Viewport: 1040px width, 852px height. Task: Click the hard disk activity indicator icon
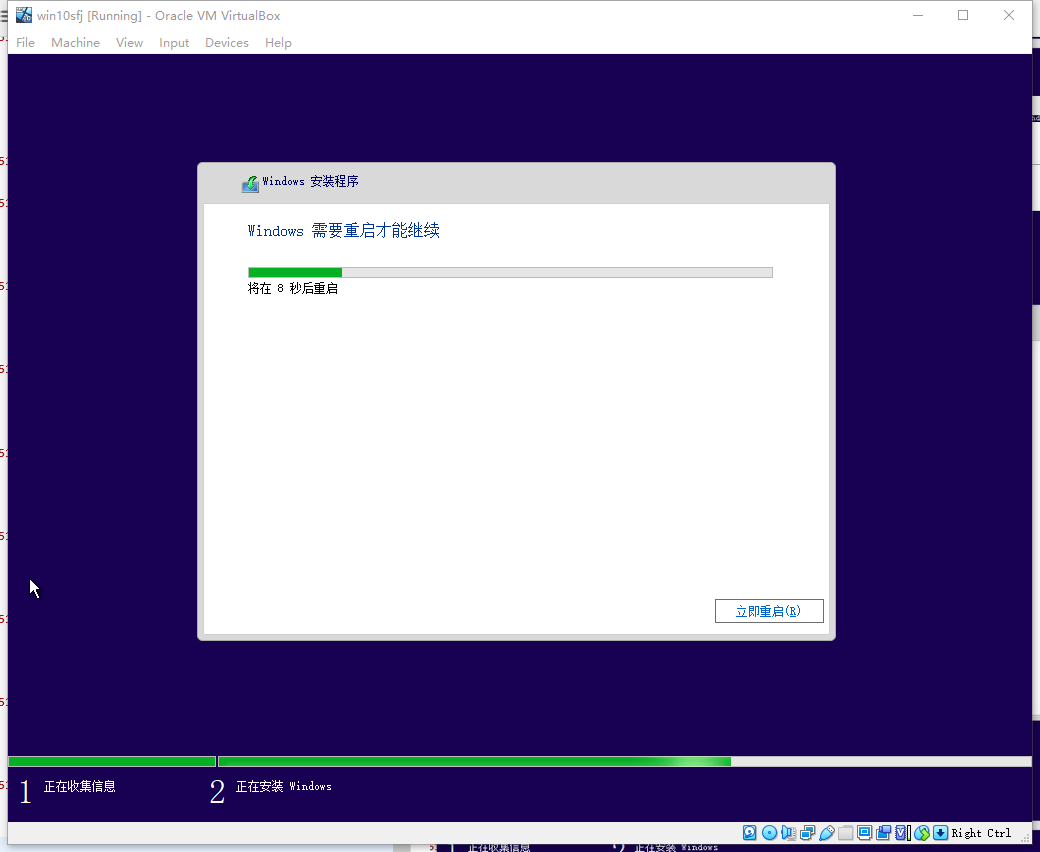click(x=749, y=833)
